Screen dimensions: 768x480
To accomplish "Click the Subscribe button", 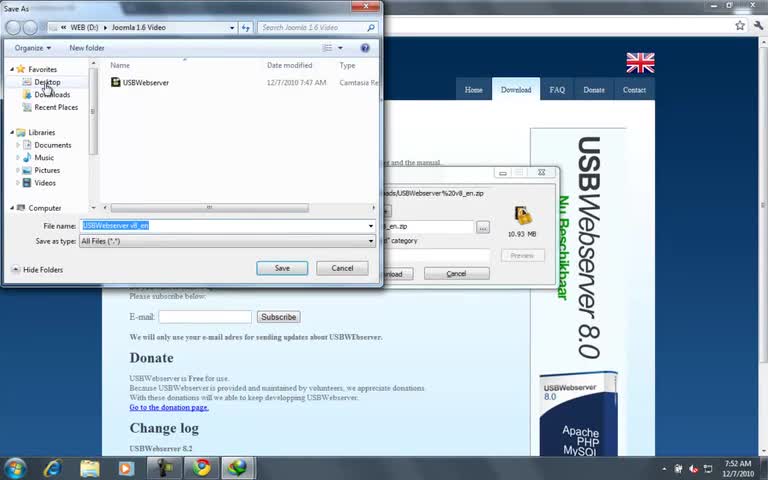I will [278, 317].
